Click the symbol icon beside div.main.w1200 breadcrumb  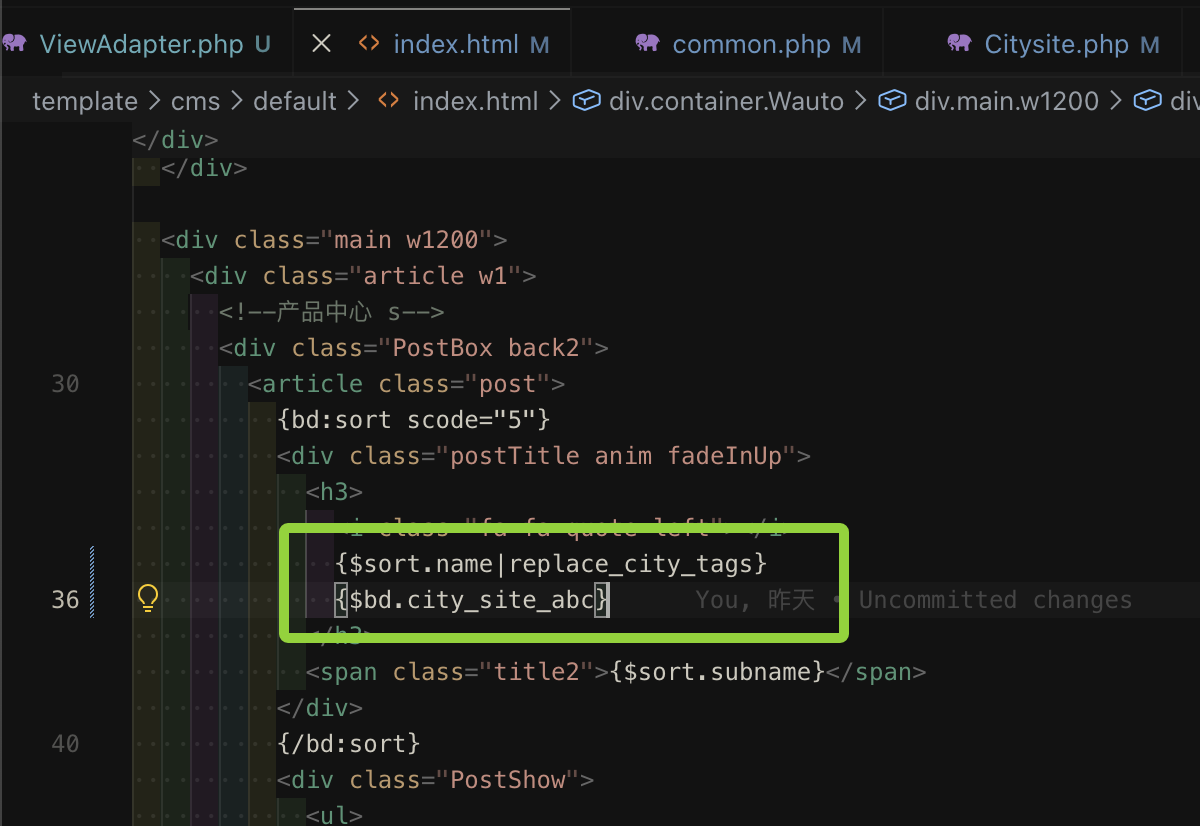(891, 100)
